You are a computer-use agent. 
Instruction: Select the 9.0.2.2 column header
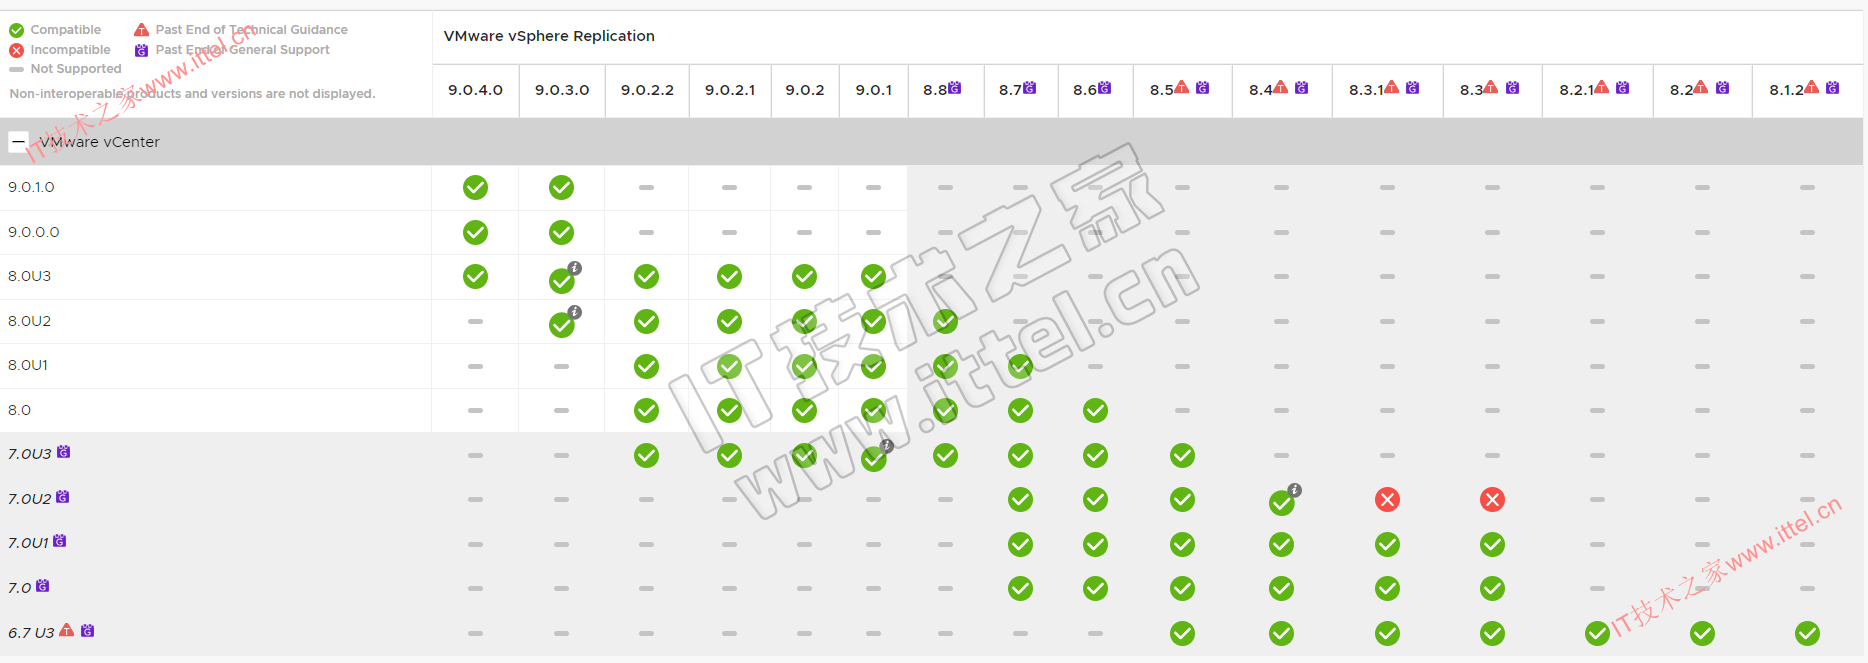coord(647,90)
